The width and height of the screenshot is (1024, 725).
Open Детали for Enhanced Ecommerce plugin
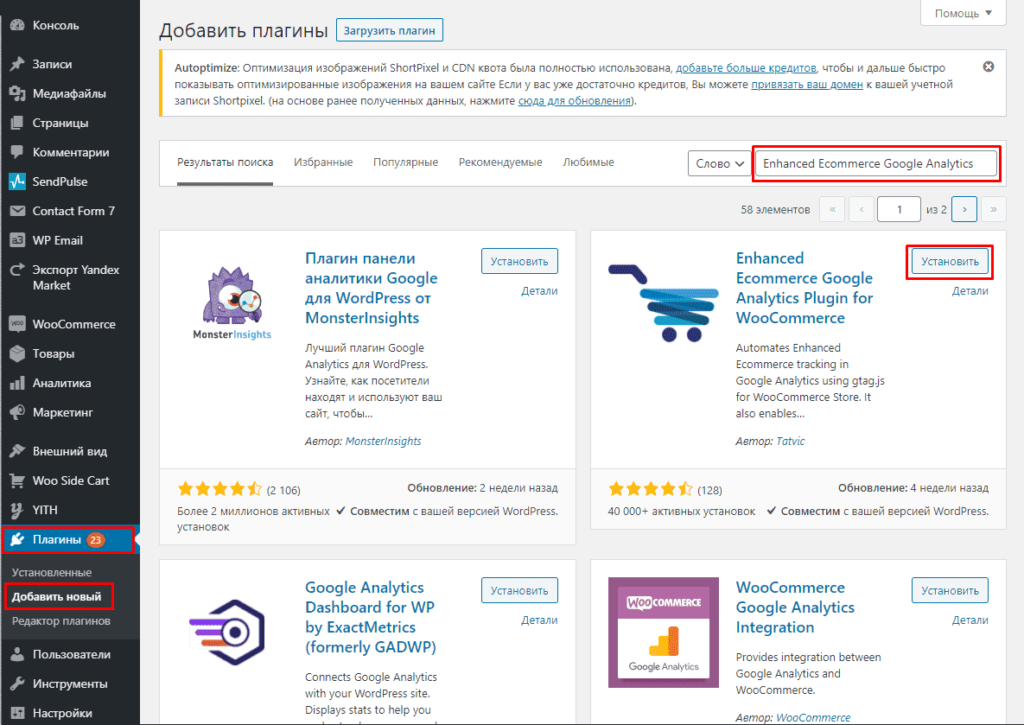click(x=970, y=291)
